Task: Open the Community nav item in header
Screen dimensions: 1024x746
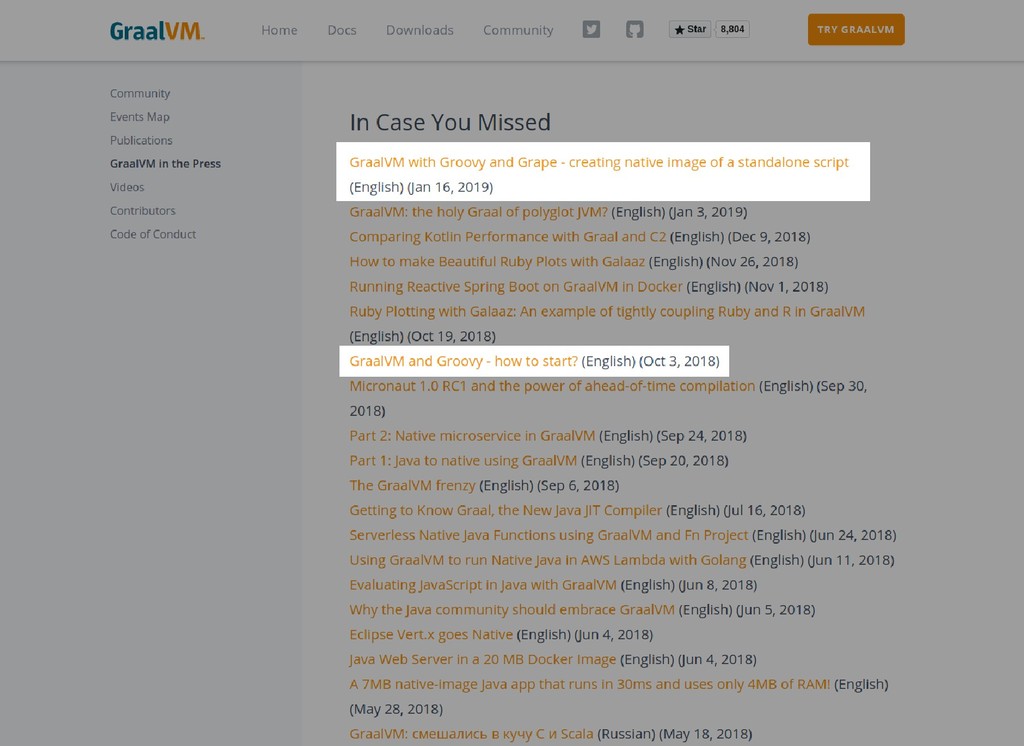Action: 518,30
